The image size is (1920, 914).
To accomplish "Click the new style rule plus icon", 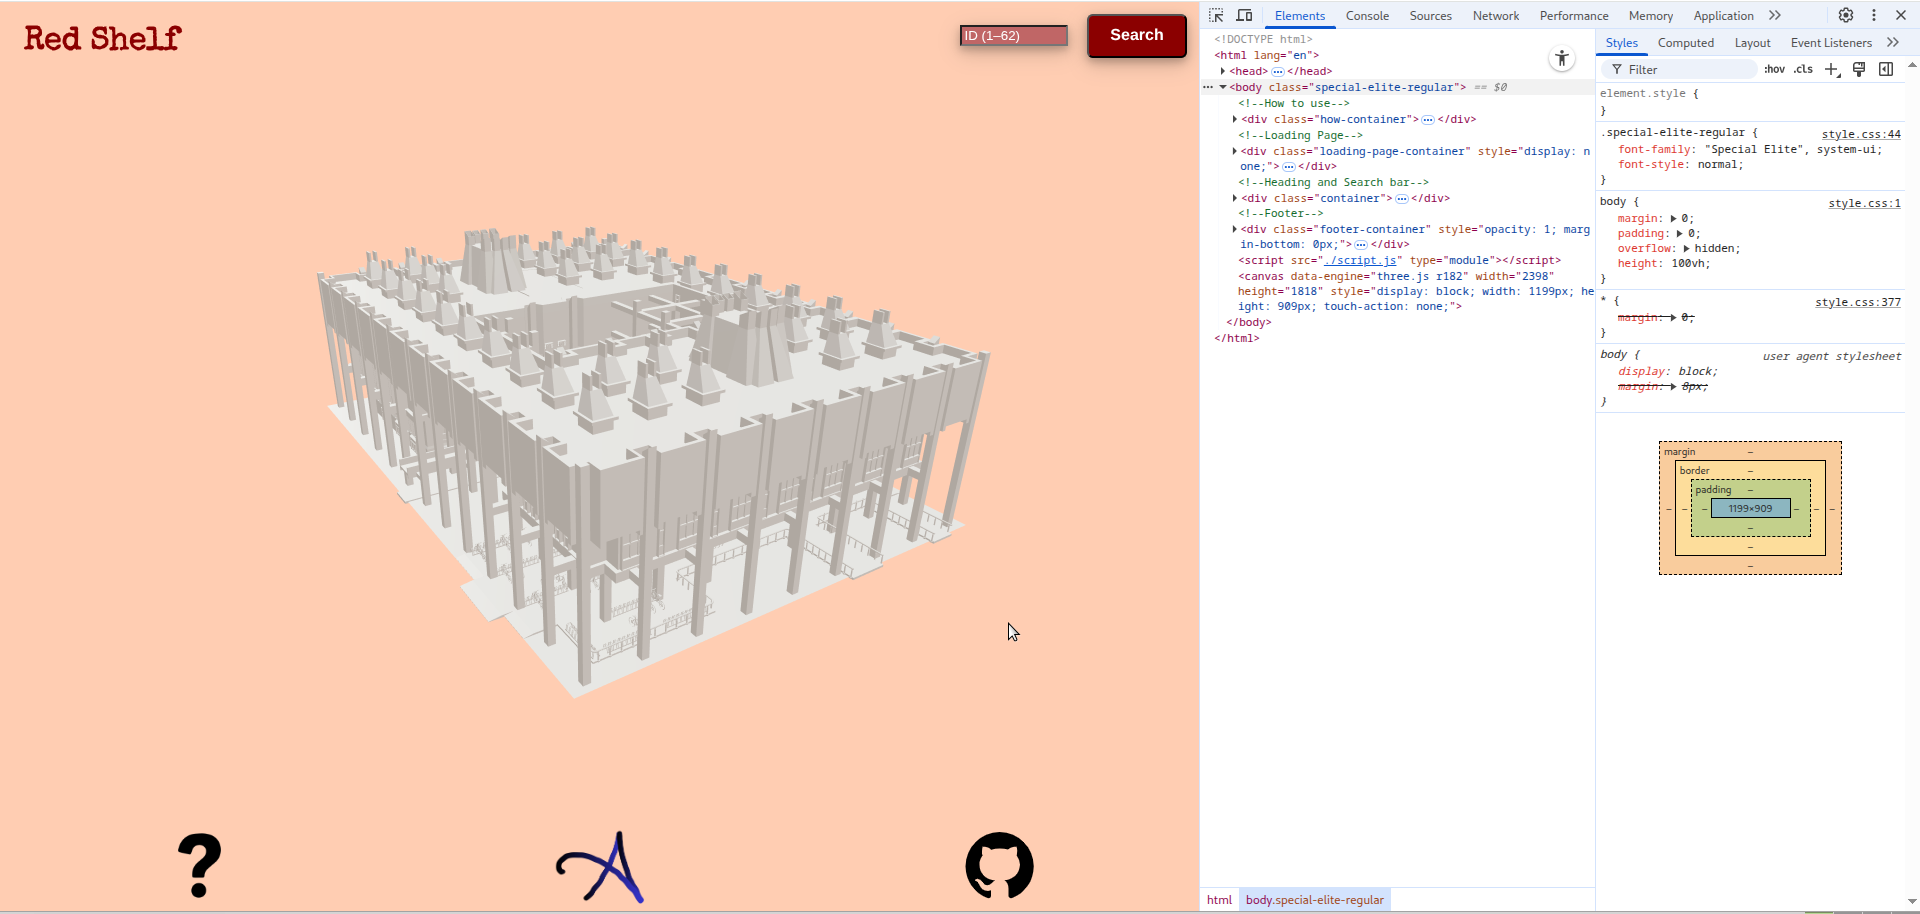I will 1832,69.
